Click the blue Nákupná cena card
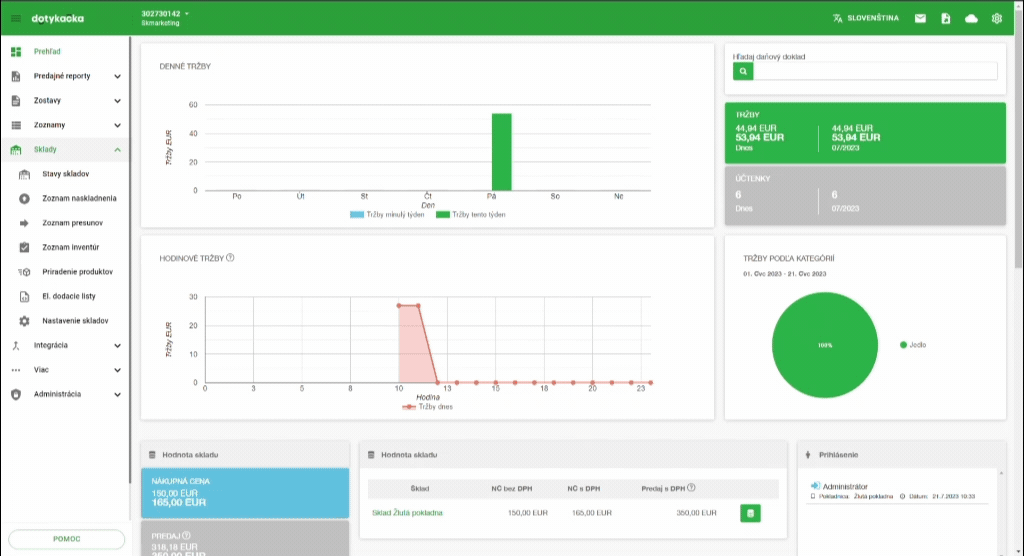The height and width of the screenshot is (556, 1024). [245, 493]
